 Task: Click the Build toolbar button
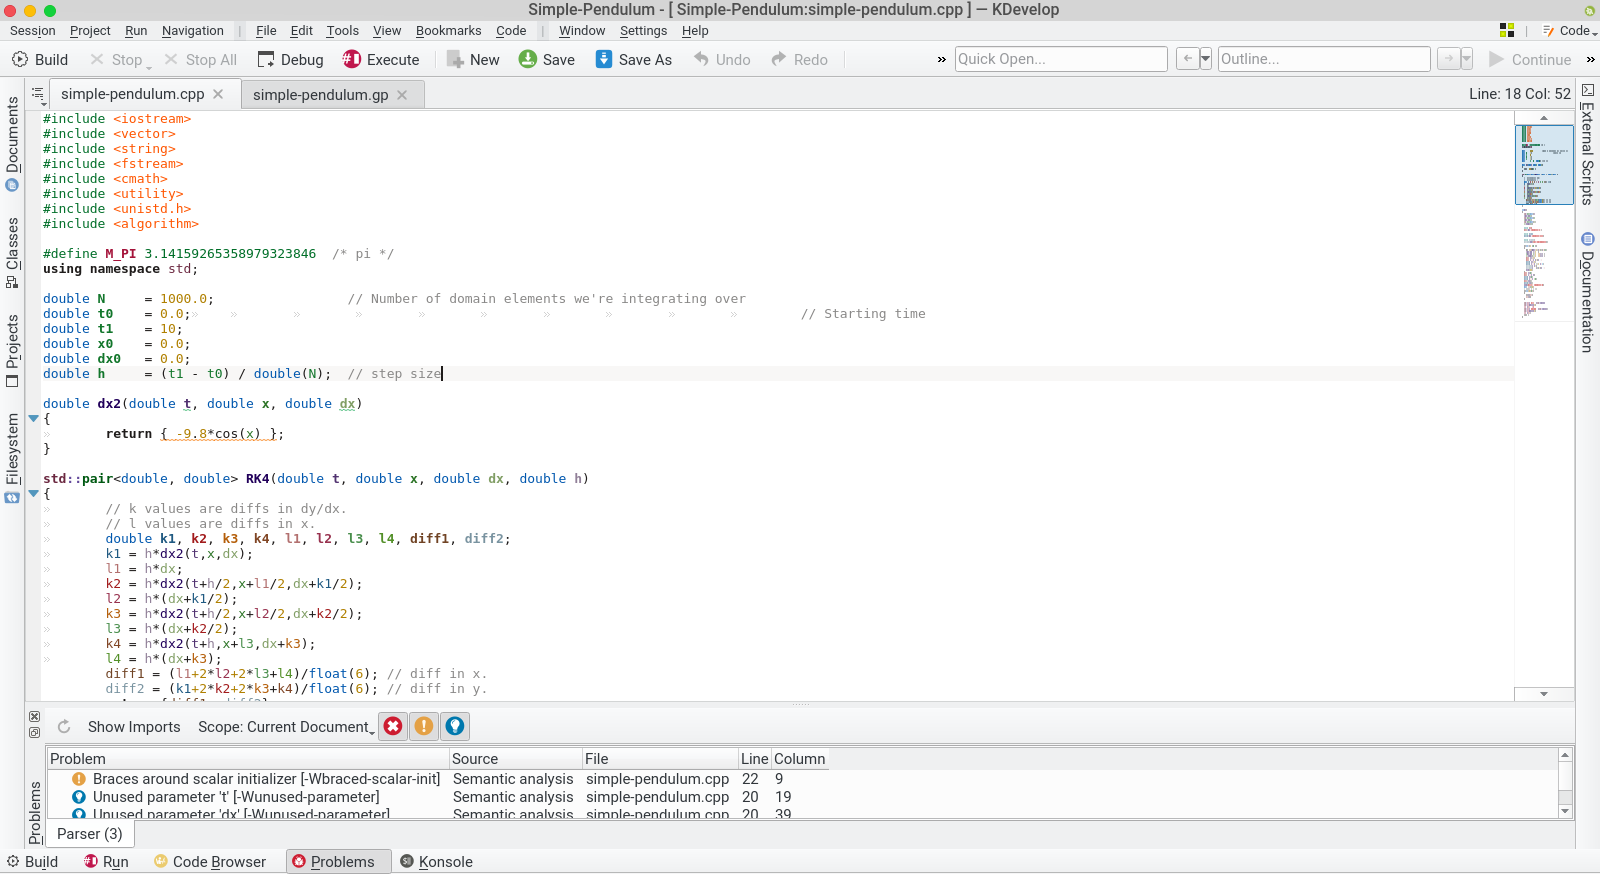click(40, 60)
